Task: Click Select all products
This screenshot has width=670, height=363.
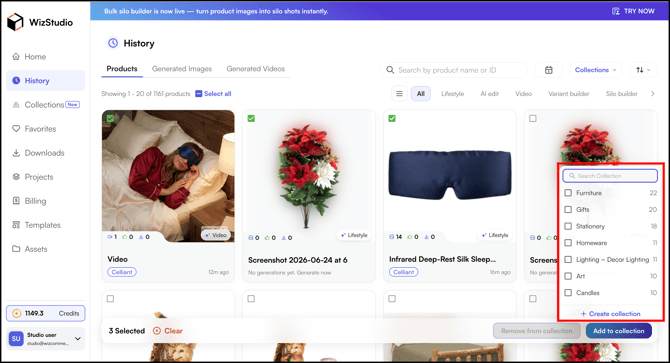Action: pos(213,94)
